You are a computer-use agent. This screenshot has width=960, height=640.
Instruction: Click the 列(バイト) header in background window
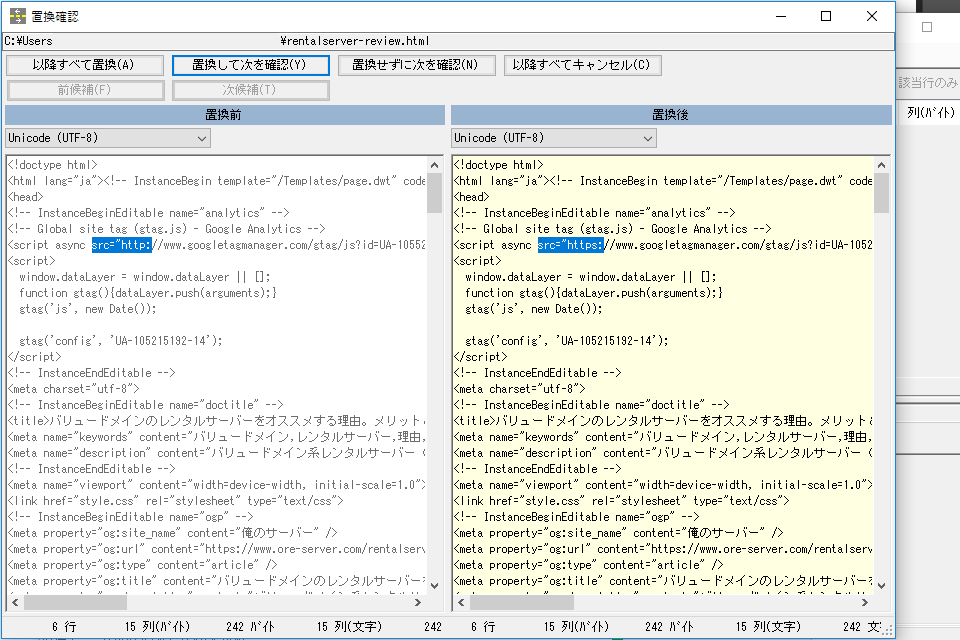pyautogui.click(x=931, y=113)
